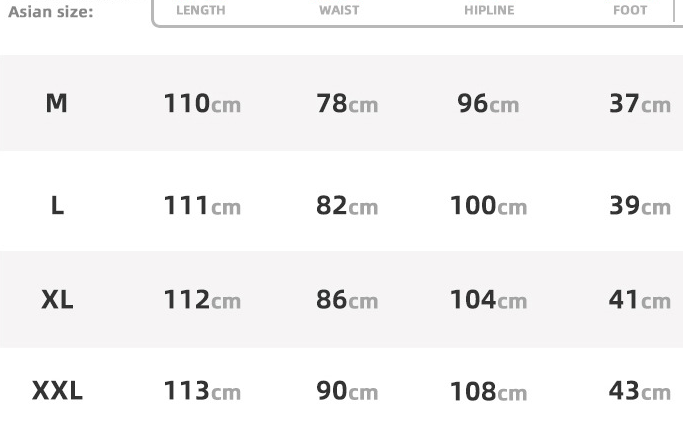Select the 100cm hipline measurement

(488, 206)
